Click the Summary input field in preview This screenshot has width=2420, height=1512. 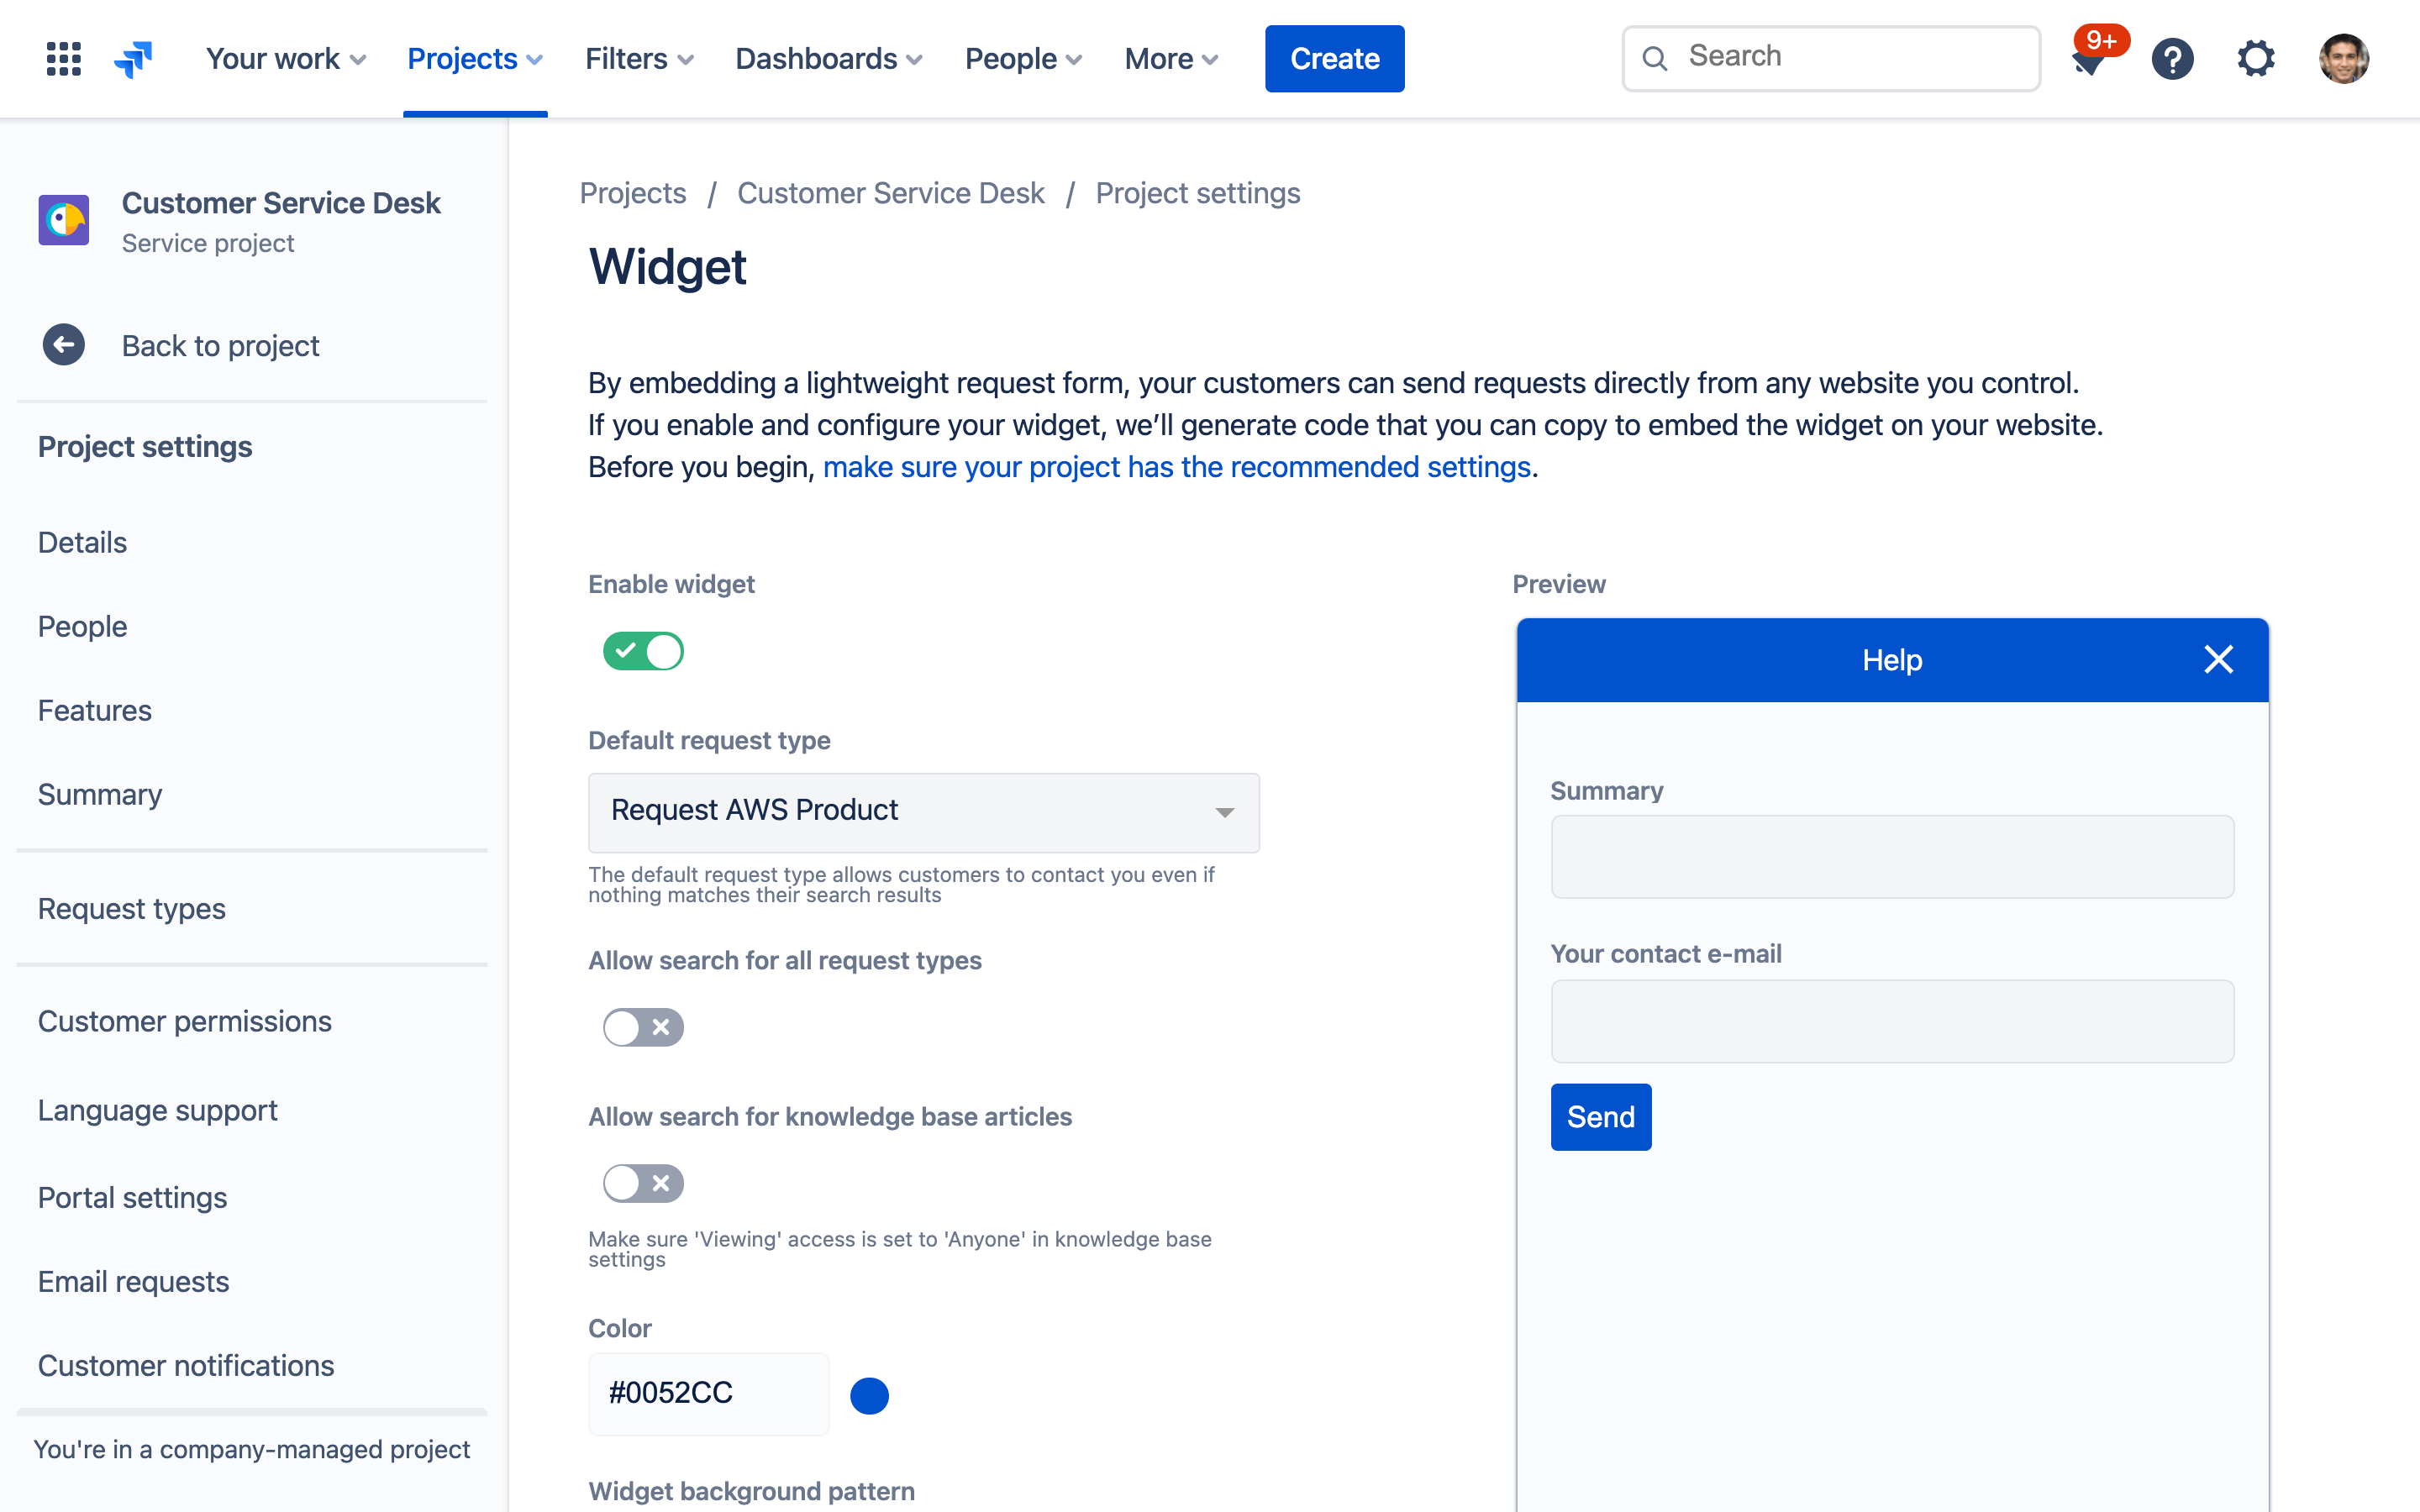click(x=1892, y=857)
